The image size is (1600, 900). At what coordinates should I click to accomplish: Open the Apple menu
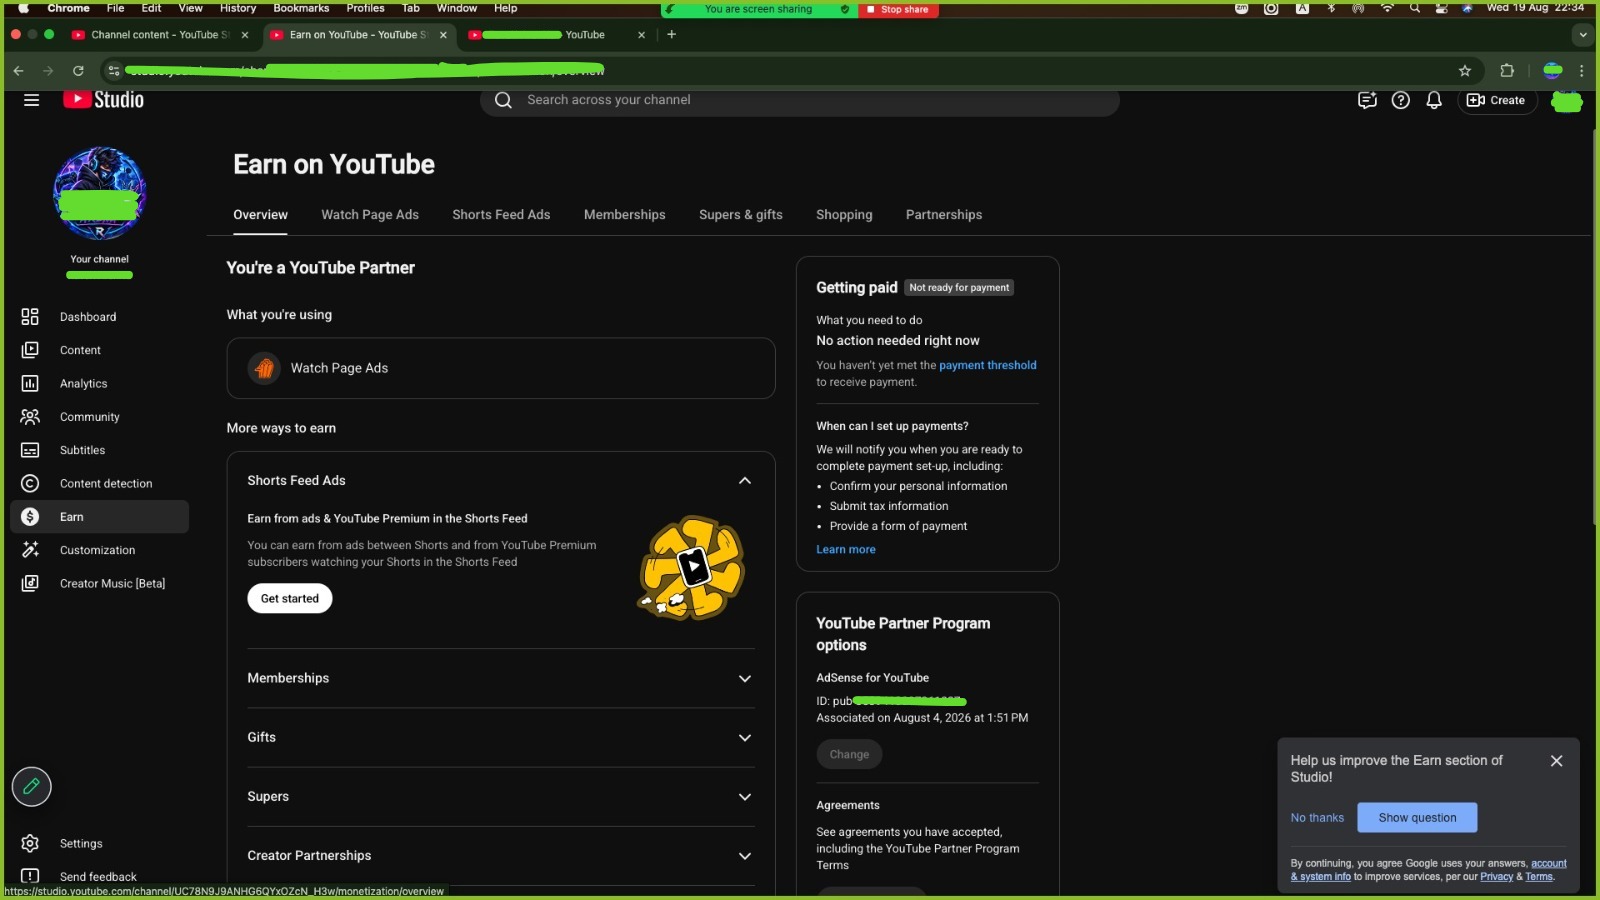point(23,8)
